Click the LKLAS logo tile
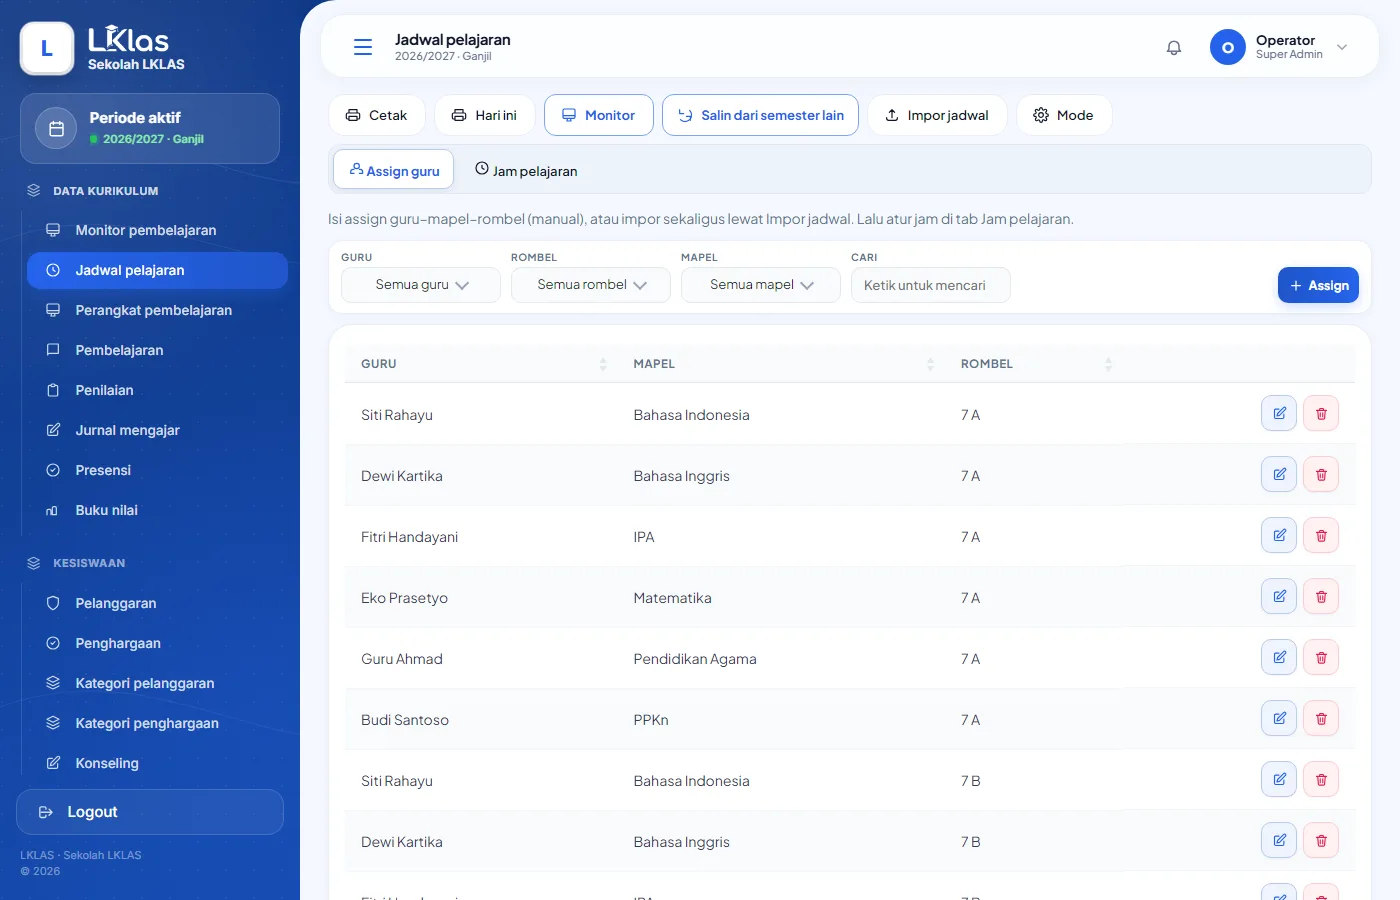The height and width of the screenshot is (900, 1400). 47,48
